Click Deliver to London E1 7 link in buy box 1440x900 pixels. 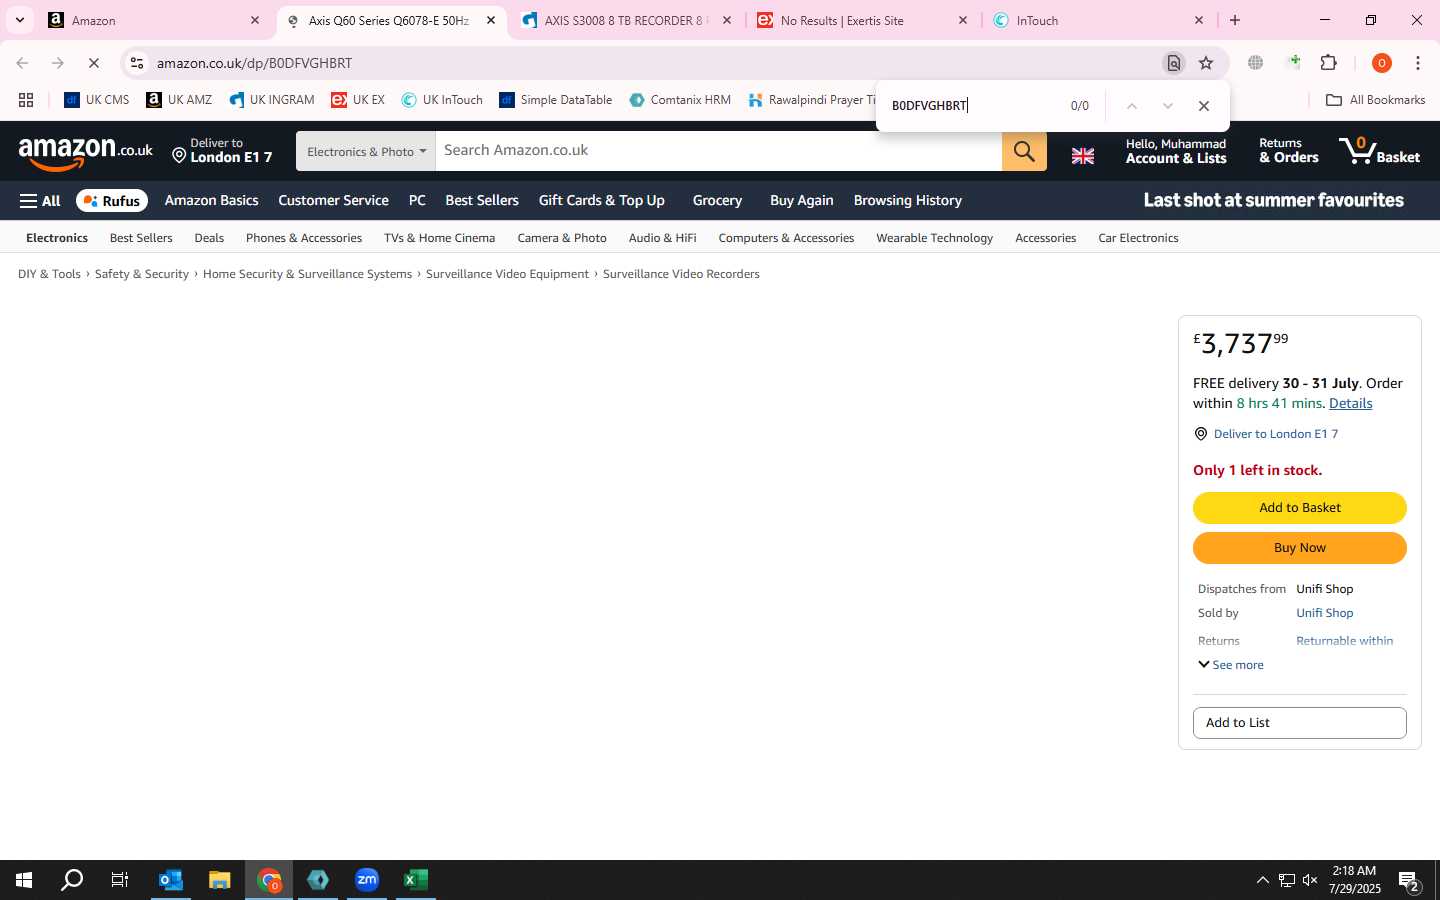(x=1275, y=434)
